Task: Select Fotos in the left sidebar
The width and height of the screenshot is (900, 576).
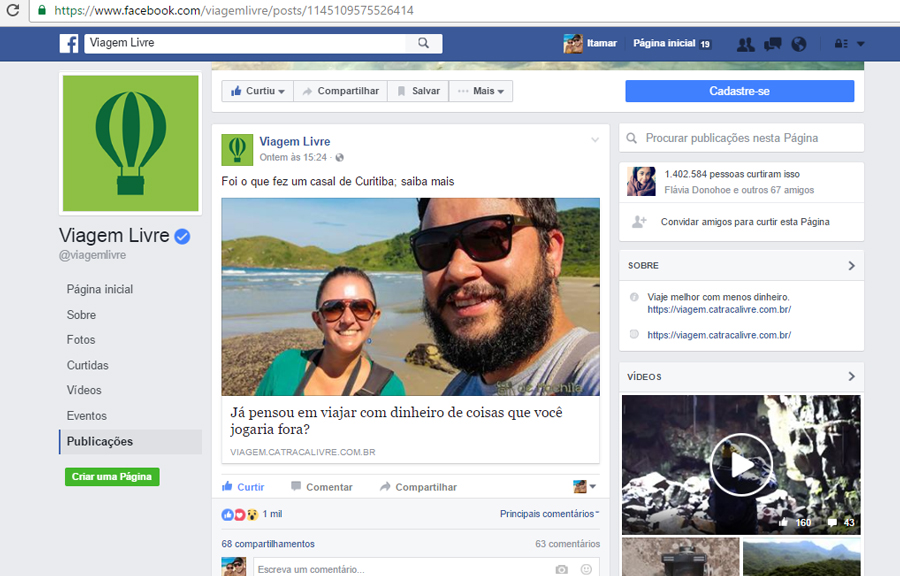Action: pyautogui.click(x=81, y=340)
